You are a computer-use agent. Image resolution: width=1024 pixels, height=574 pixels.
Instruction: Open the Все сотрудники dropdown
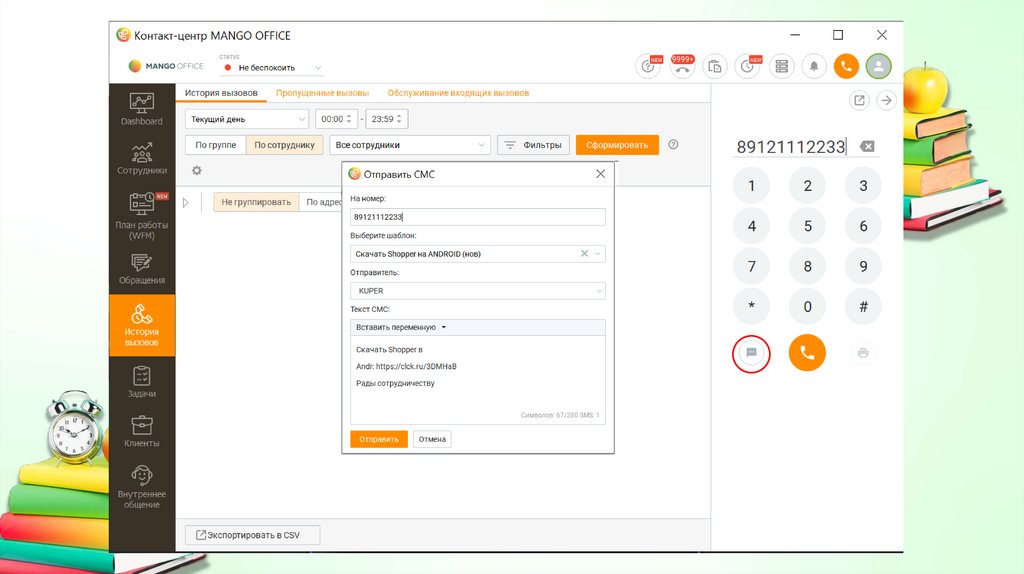[x=410, y=145]
